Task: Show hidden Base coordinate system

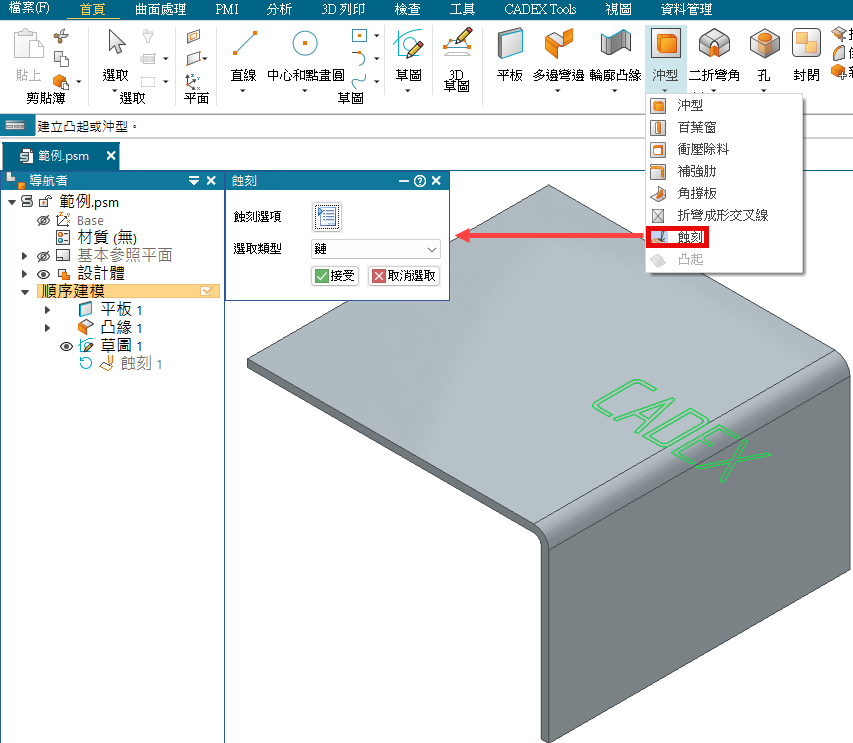Action: pos(43,220)
